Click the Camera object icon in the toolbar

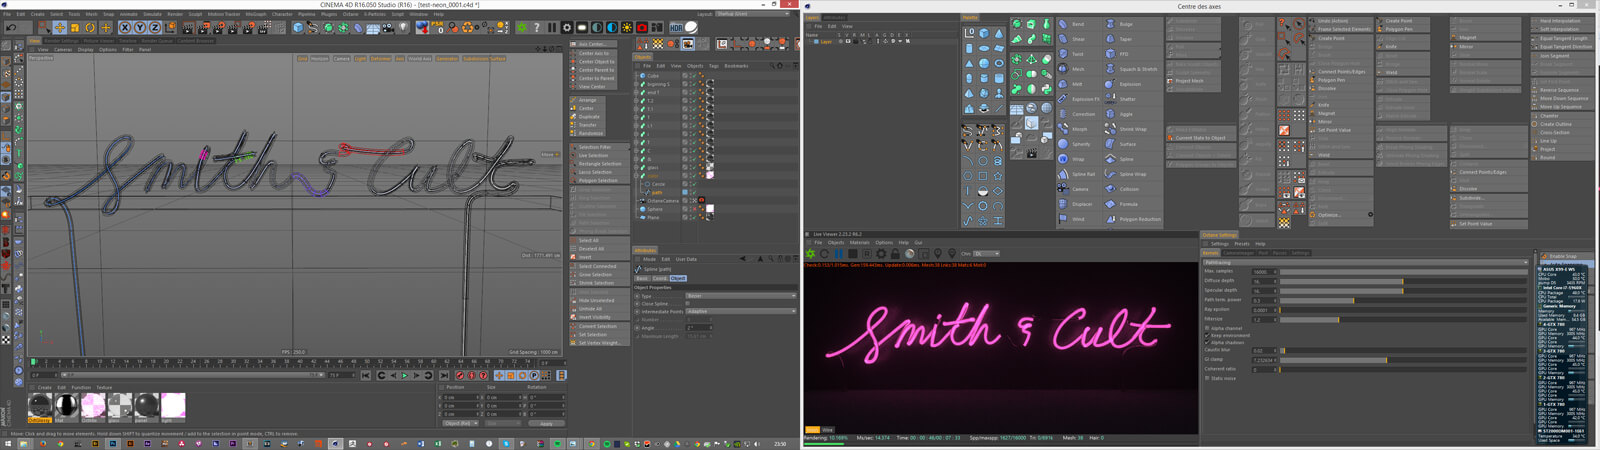pyautogui.click(x=388, y=27)
